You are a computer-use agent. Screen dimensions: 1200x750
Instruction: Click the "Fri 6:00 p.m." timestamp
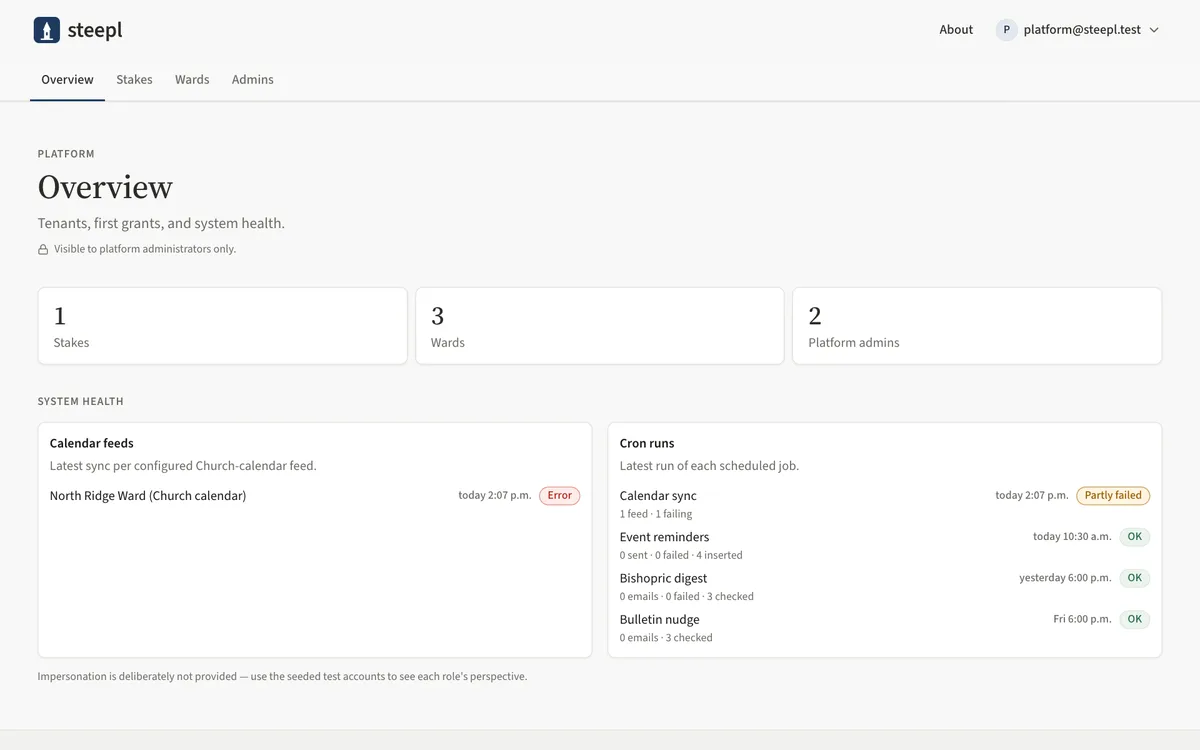click(x=1082, y=619)
